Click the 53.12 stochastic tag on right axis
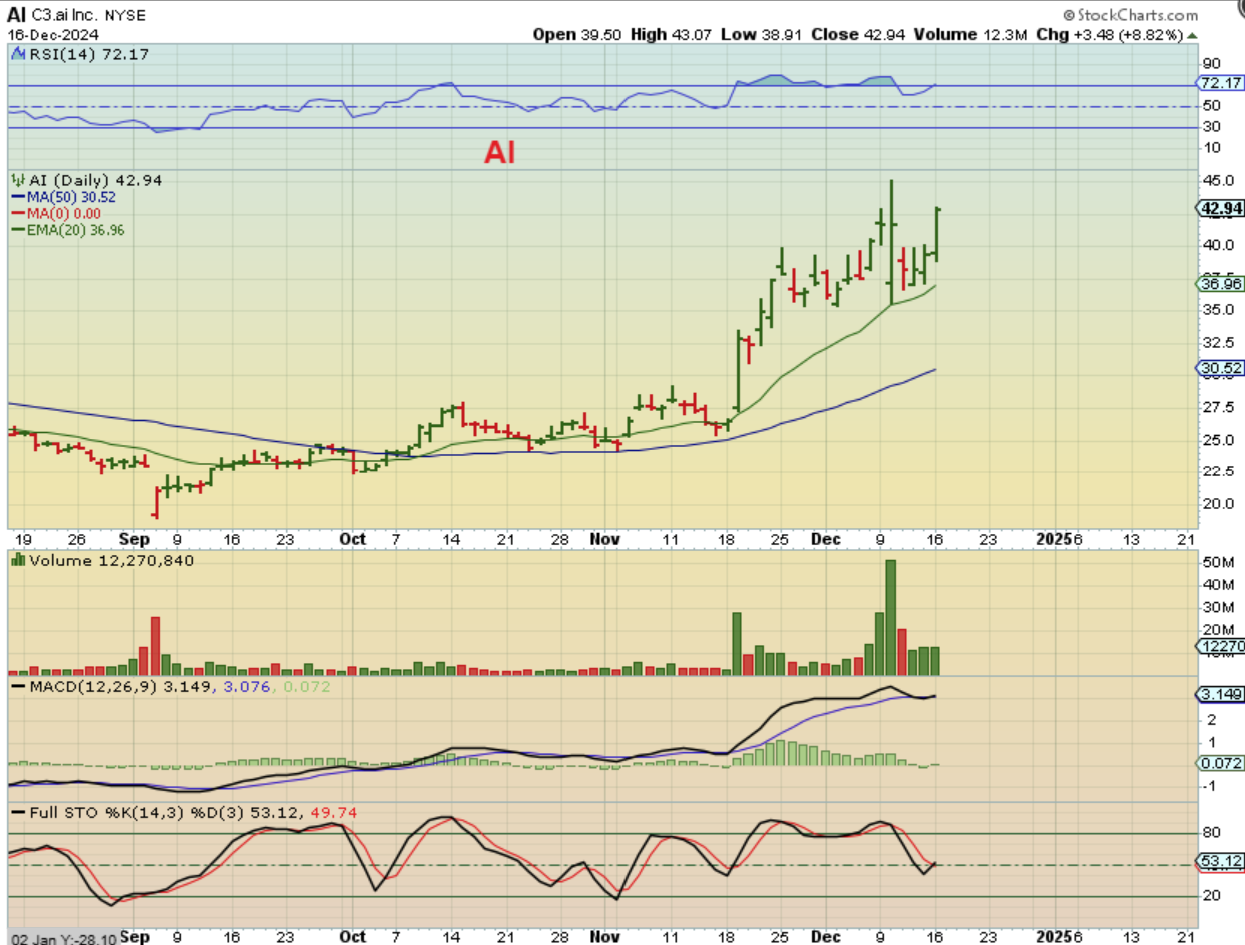This screenshot has height=945, width=1245. (1220, 860)
